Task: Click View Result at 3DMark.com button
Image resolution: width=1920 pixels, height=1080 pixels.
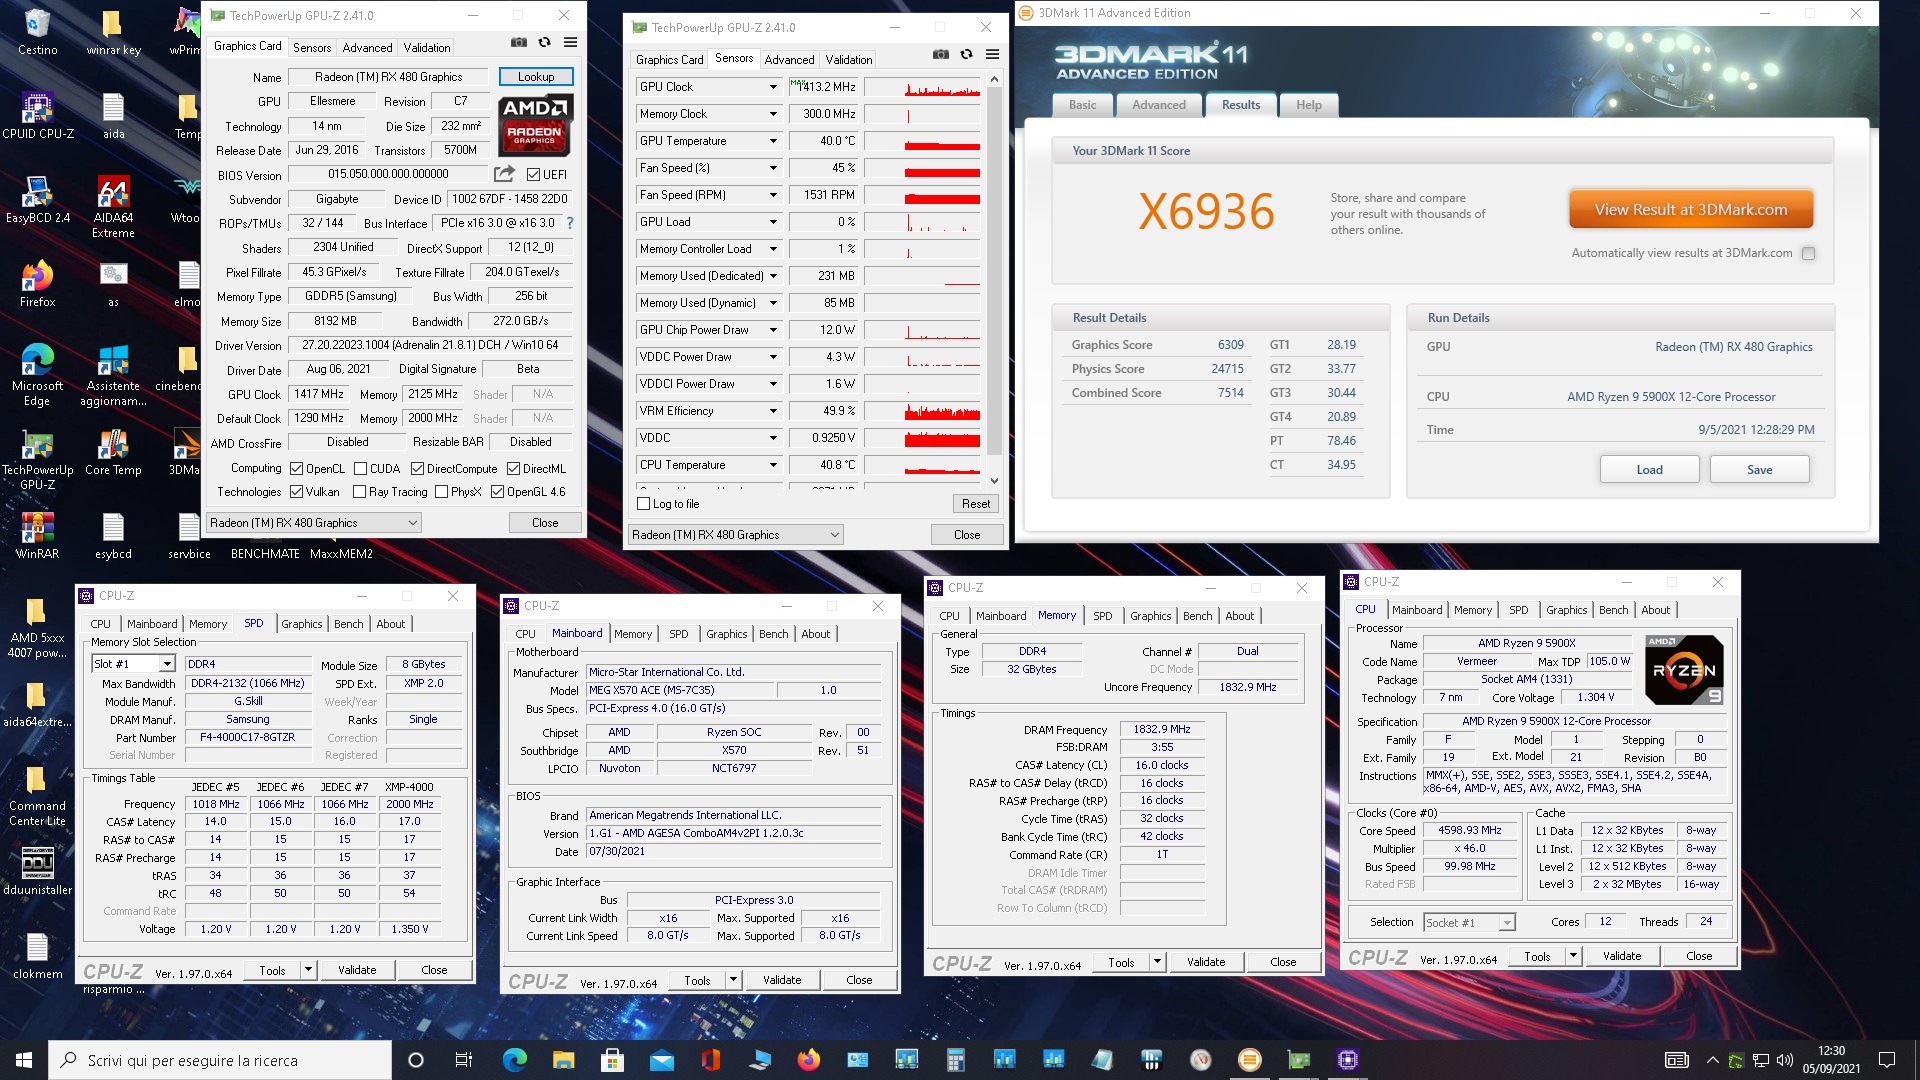Action: point(1690,210)
